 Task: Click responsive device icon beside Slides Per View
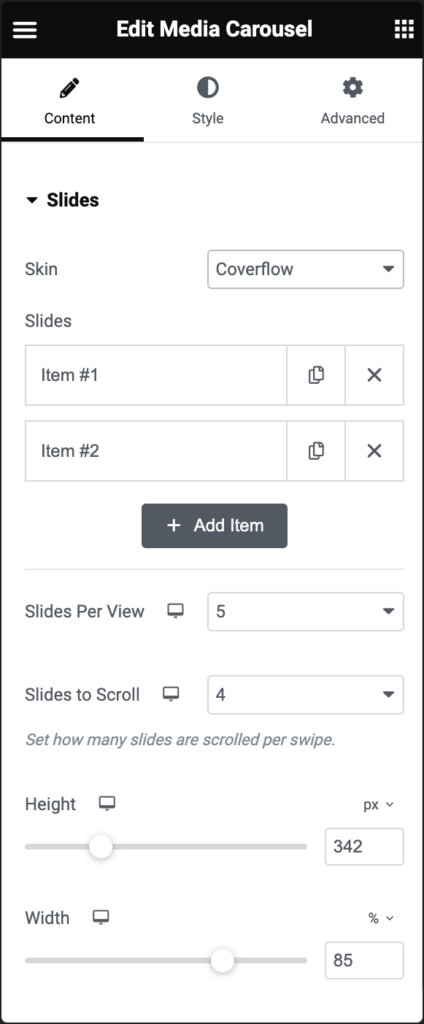(175, 611)
